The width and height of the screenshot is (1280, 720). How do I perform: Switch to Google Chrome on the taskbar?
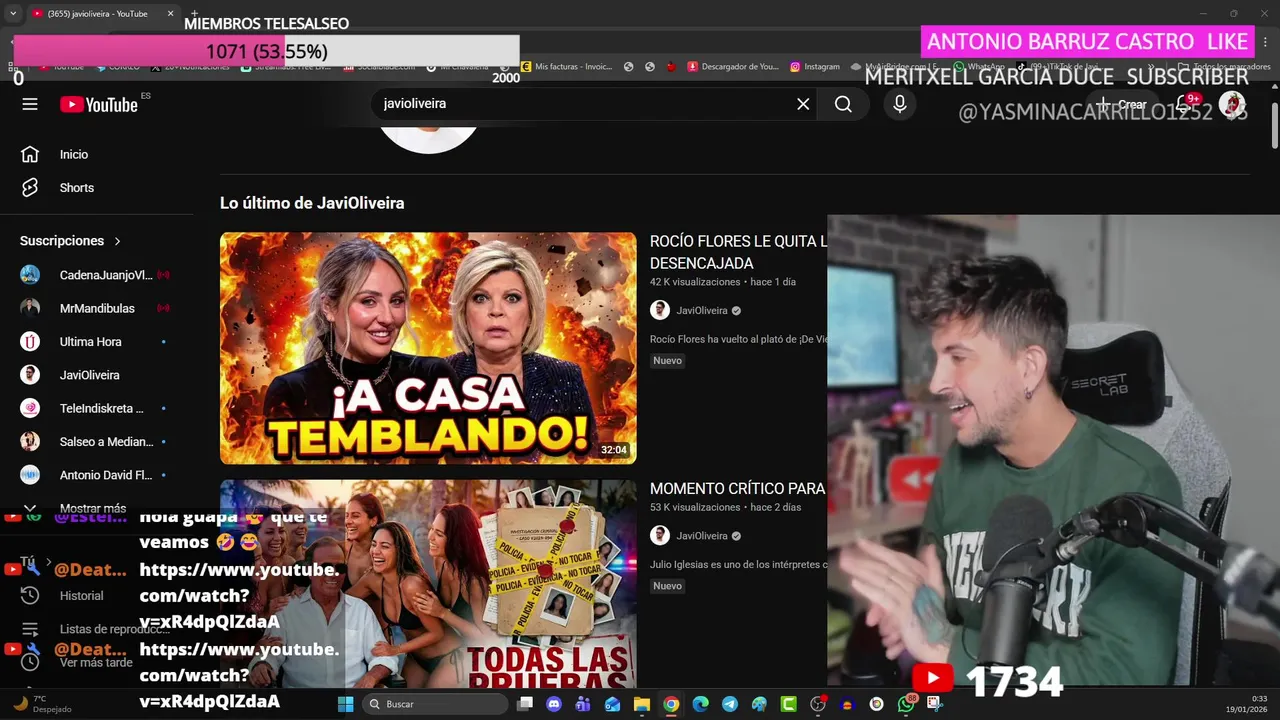pos(671,704)
